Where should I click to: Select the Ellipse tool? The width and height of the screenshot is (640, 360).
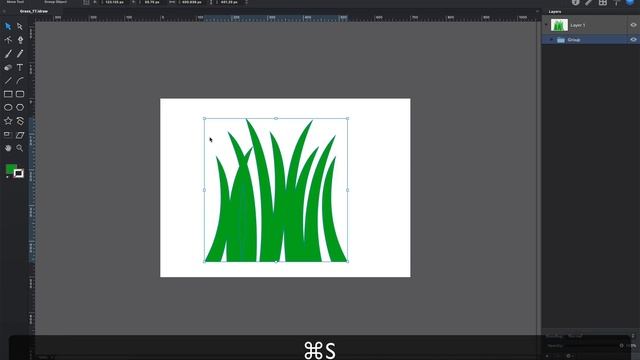click(x=8, y=107)
